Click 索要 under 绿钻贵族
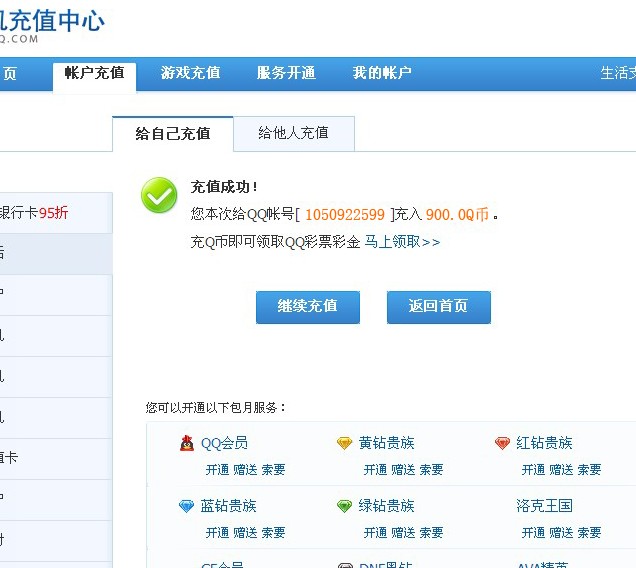Image resolution: width=636 pixels, height=568 pixels. click(431, 533)
